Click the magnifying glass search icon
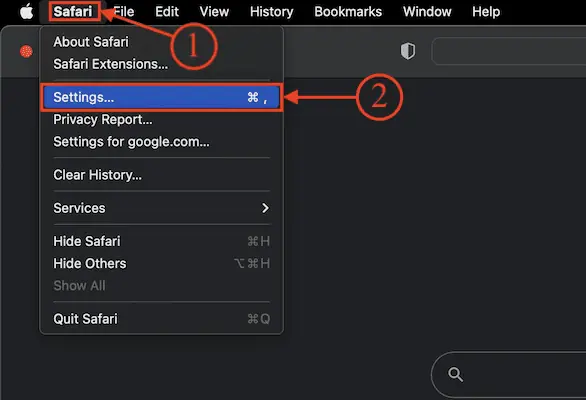 click(x=456, y=375)
